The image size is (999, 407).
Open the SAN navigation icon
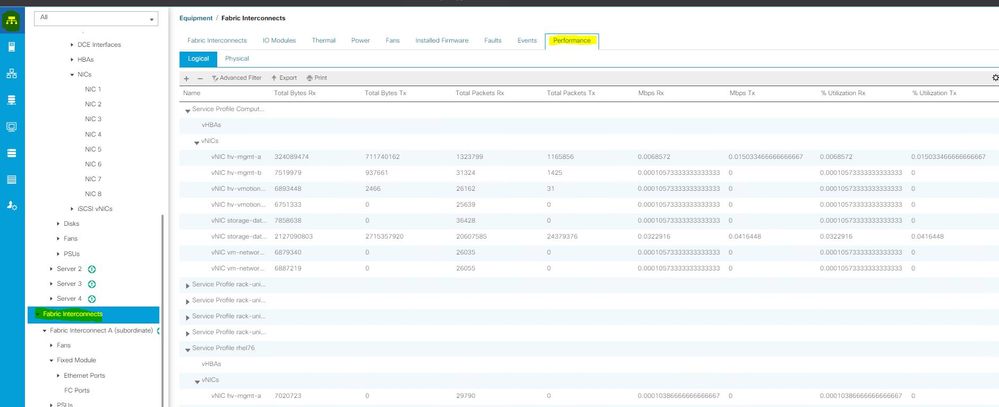pyautogui.click(x=11, y=100)
